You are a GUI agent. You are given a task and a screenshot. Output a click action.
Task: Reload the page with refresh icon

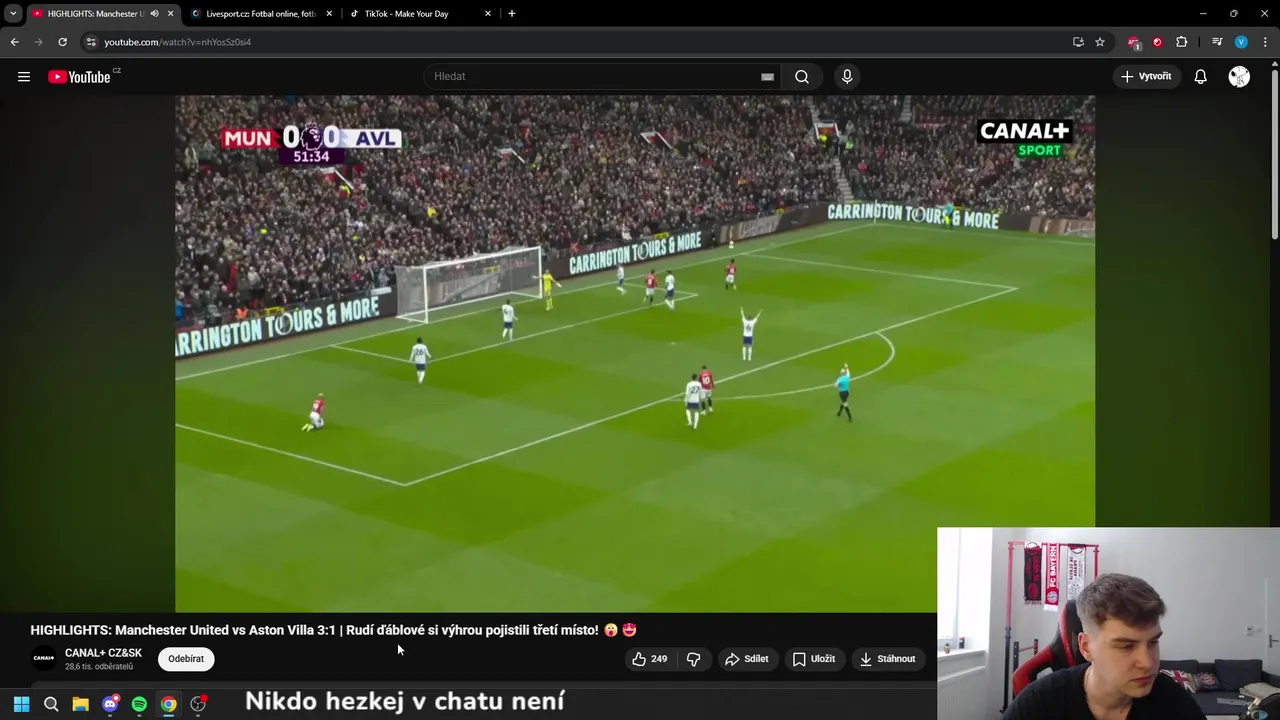point(62,42)
